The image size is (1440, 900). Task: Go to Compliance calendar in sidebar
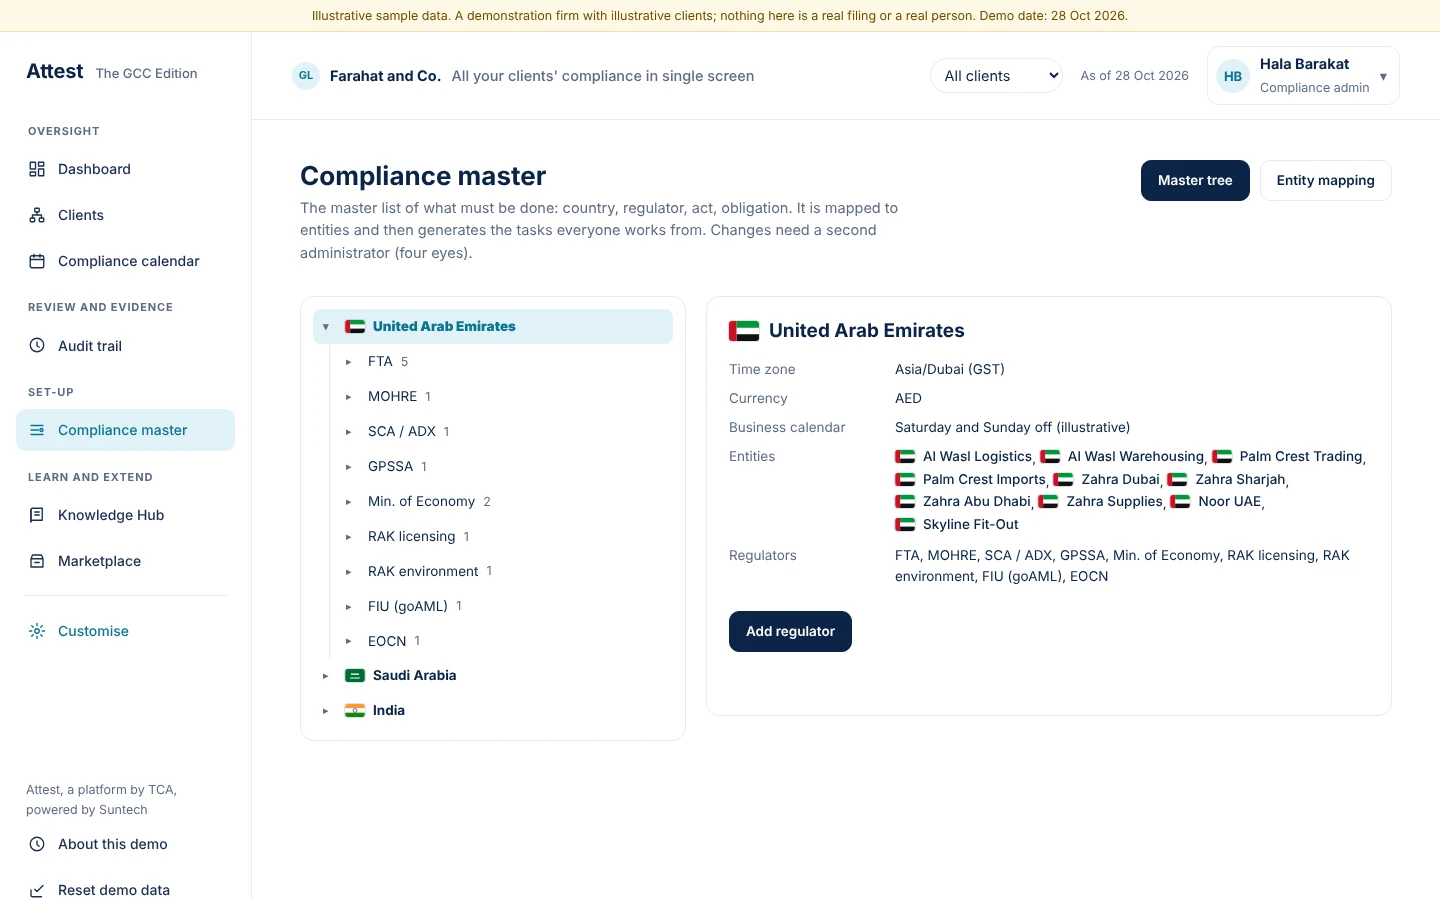(x=126, y=261)
